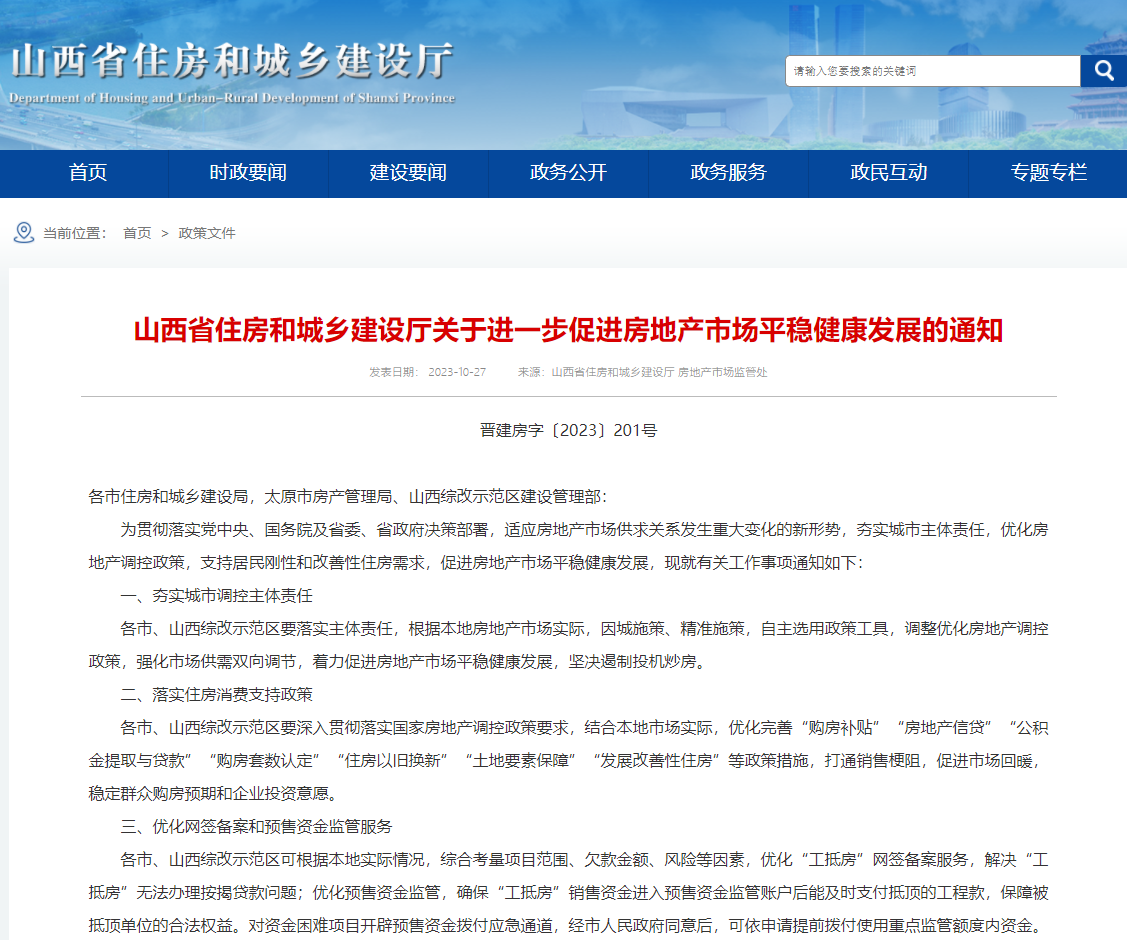Open the 政民互动 navigation item
1127x940 pixels.
[889, 173]
